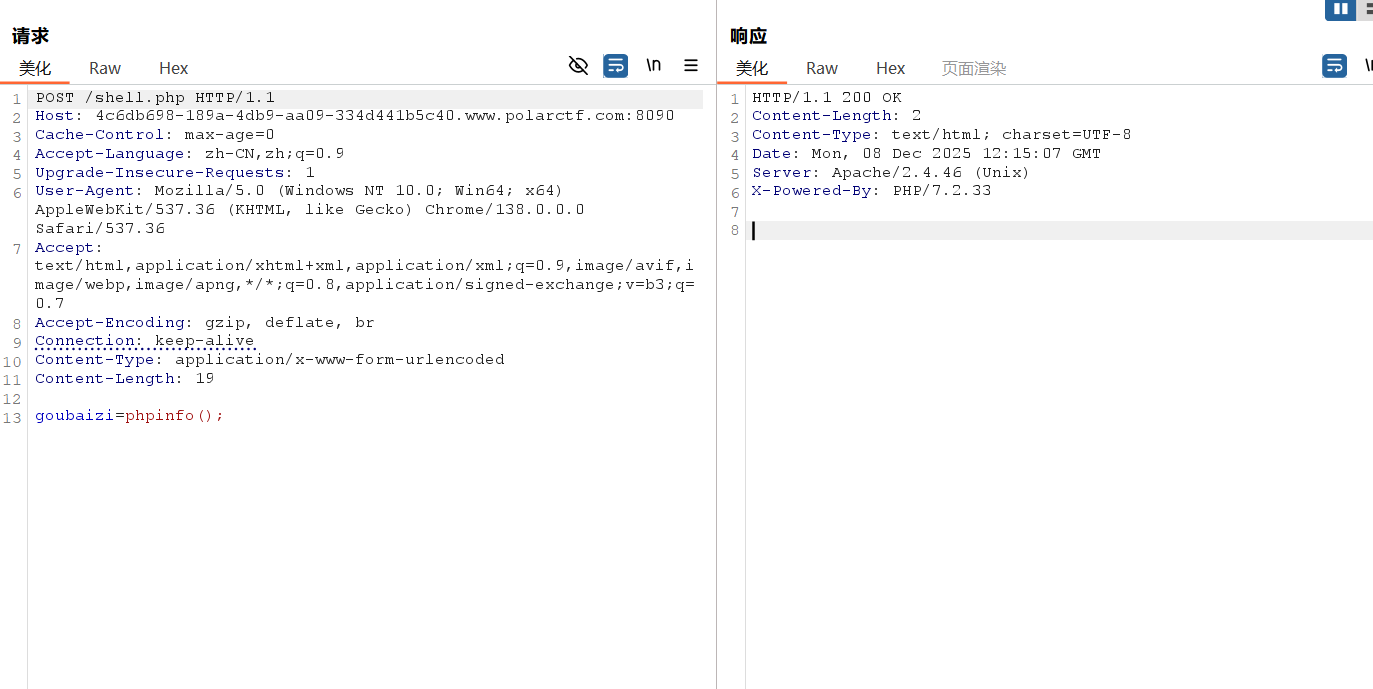
Task: Click the response Date header line
Action: [927, 154]
